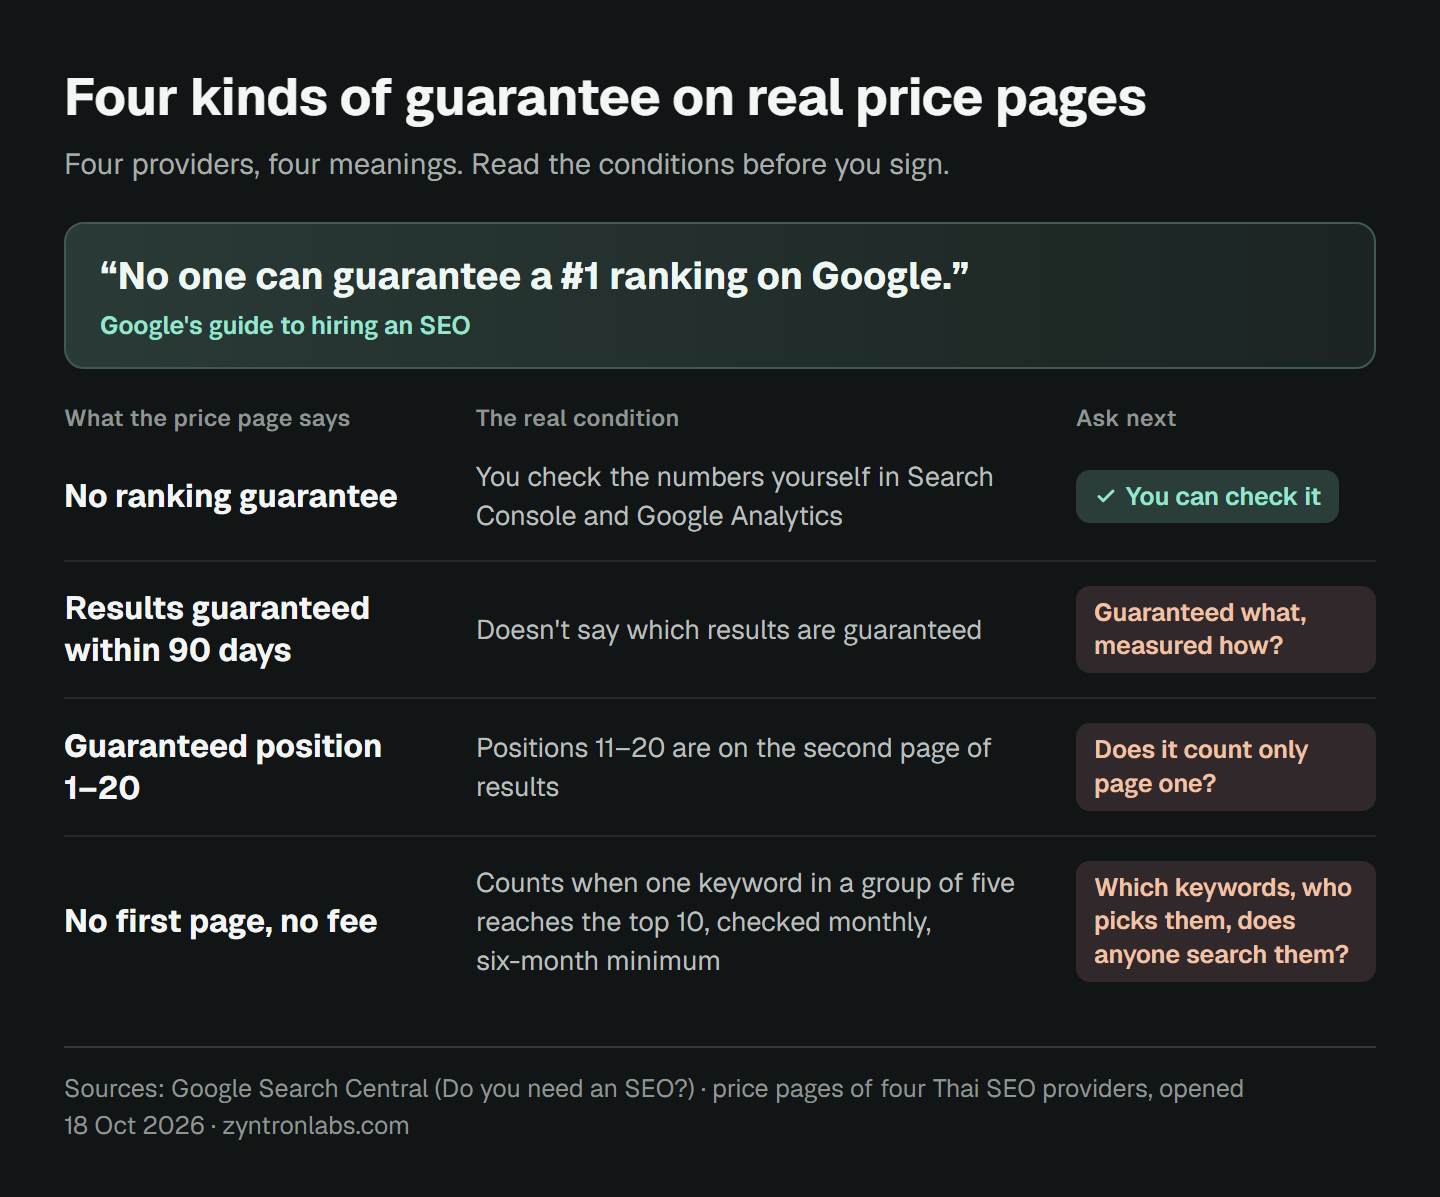Click the 'Guaranteed what, measured how?' badge
Image resolution: width=1440 pixels, height=1197 pixels.
[1226, 629]
